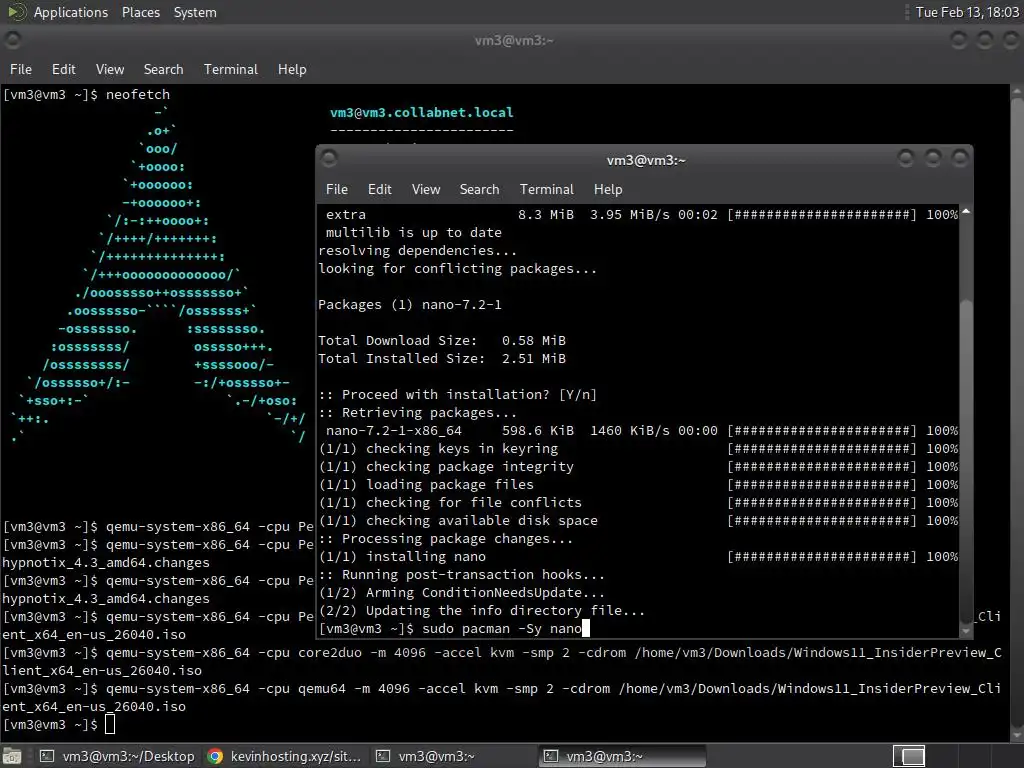Click the show desktop icon in bottom panel
The height and width of the screenshot is (768, 1024).
coord(12,756)
